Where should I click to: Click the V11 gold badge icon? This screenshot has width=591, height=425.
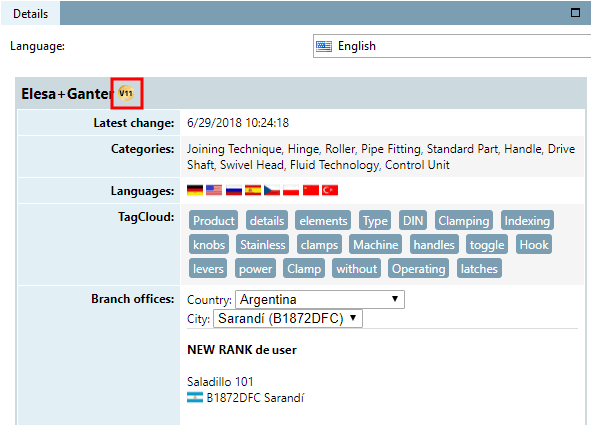click(126, 93)
